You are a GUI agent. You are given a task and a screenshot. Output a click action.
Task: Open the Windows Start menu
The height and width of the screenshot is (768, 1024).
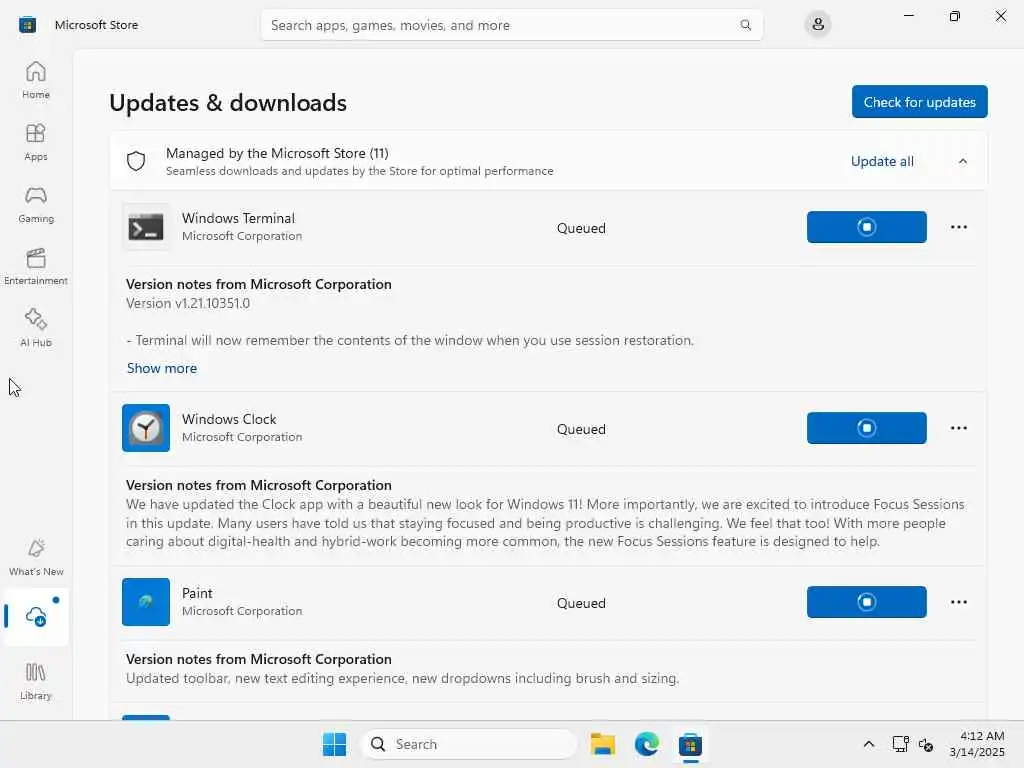point(334,744)
